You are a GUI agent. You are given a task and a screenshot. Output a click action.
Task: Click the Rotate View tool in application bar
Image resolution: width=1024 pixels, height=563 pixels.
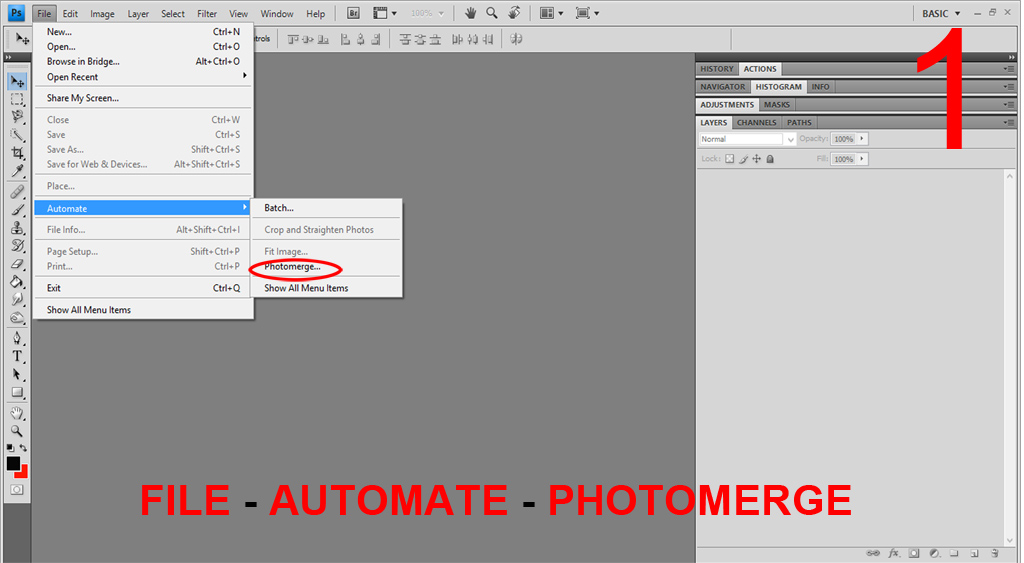click(515, 13)
